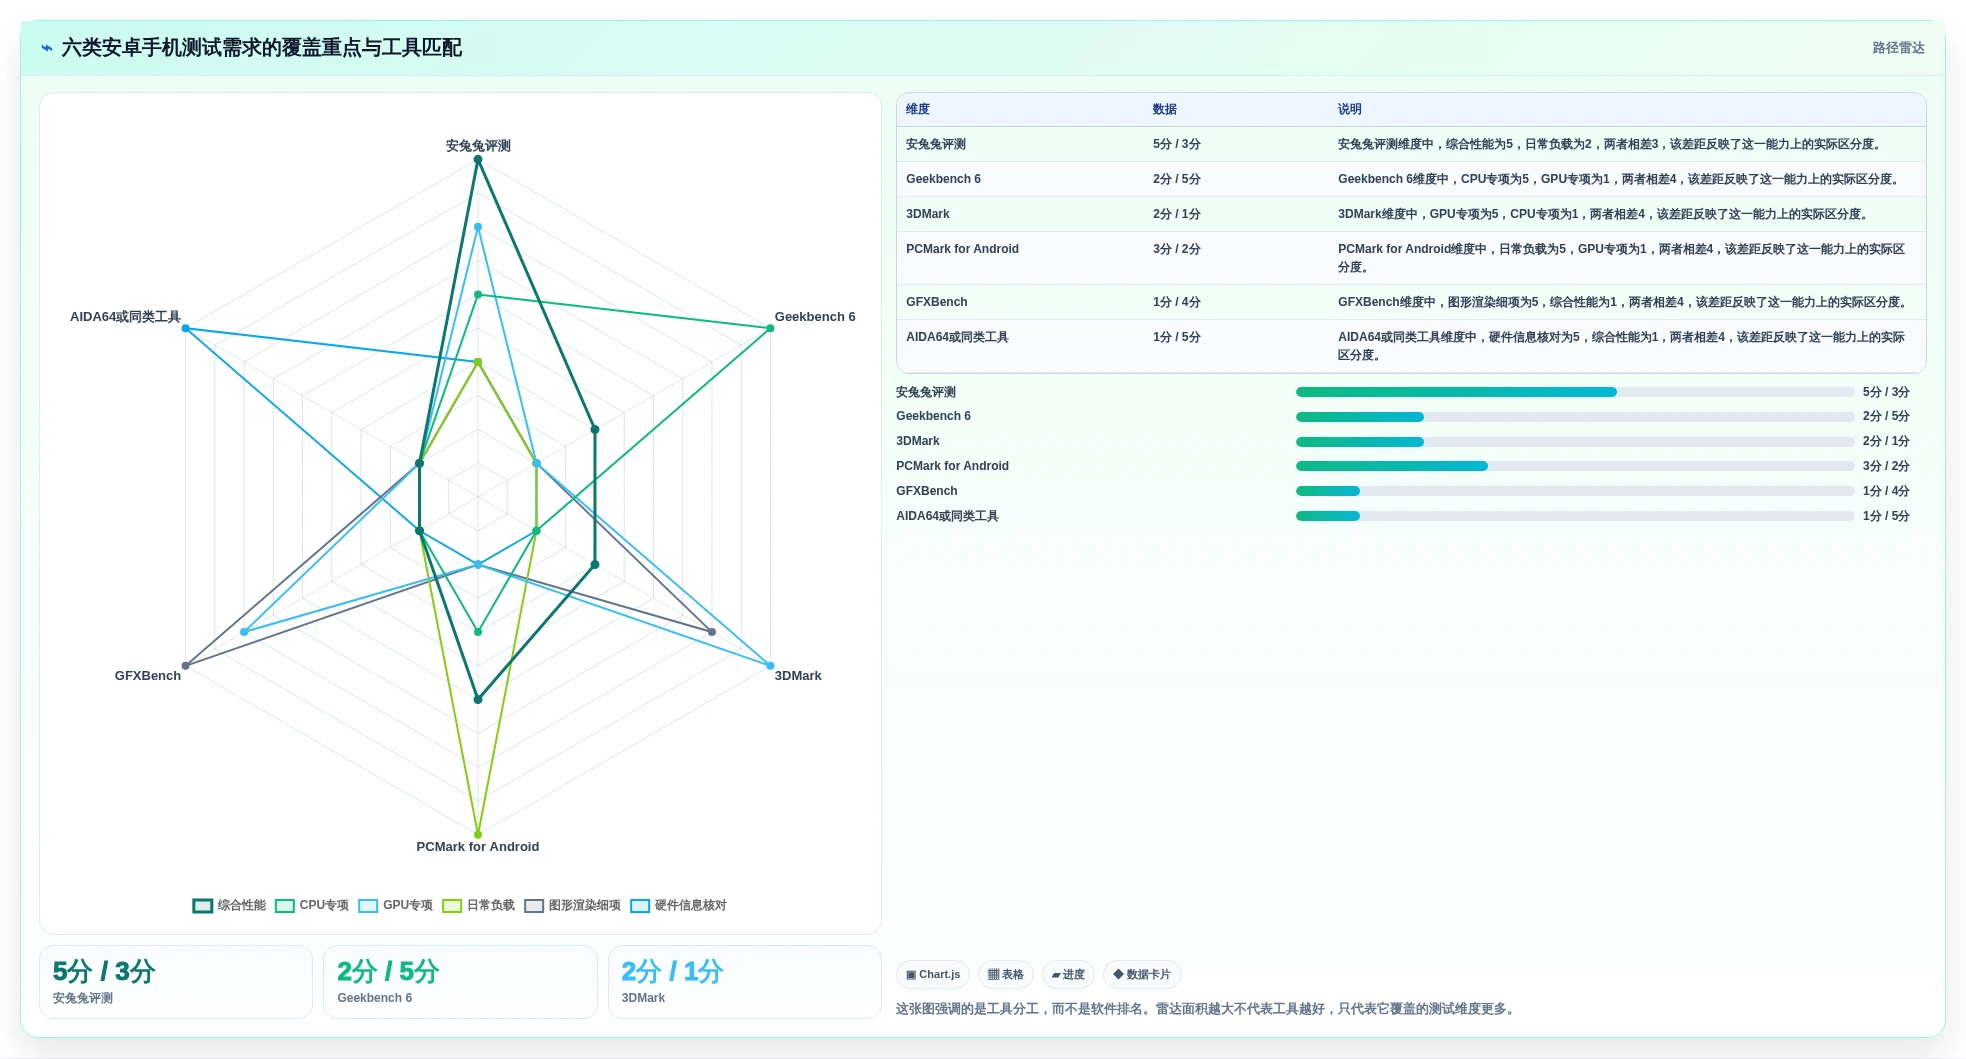This screenshot has width=1966, height=1059.
Task: Click the 3DMark progress bar
Action: tap(1575, 442)
